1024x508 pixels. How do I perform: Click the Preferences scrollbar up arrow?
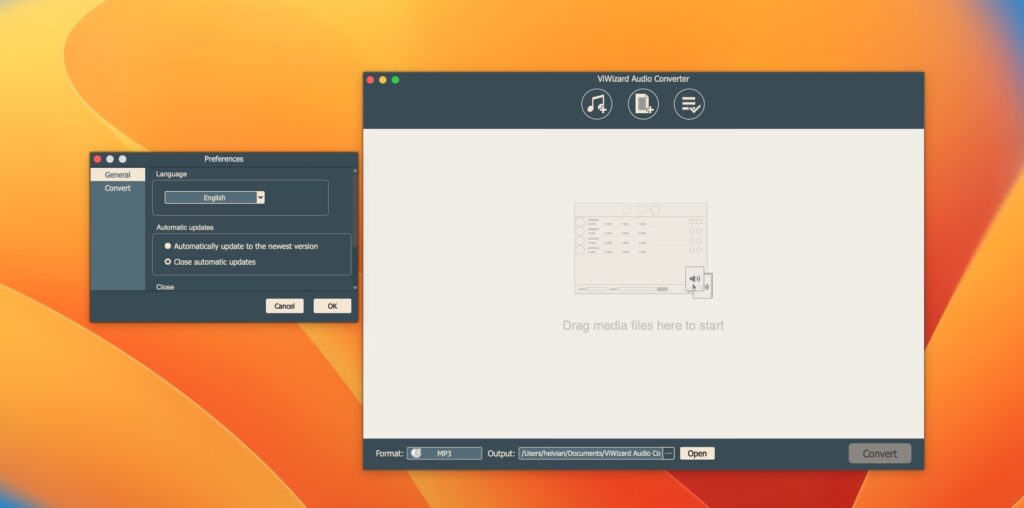355,171
